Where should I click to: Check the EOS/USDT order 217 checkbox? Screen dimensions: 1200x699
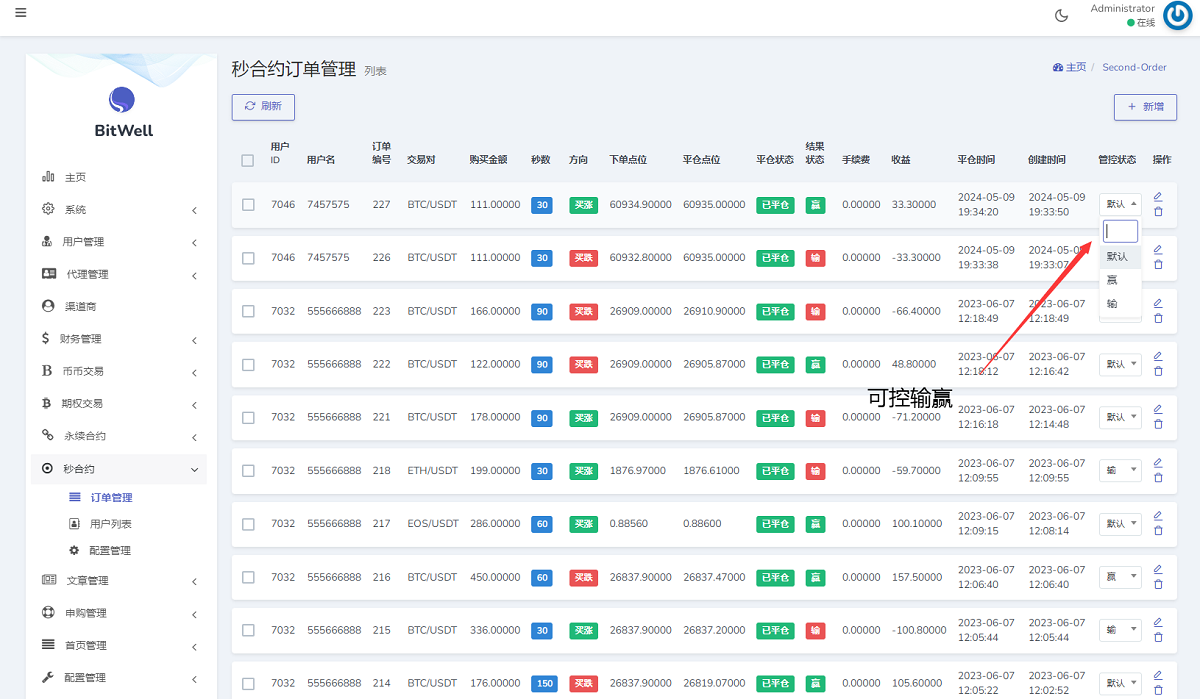click(x=248, y=524)
